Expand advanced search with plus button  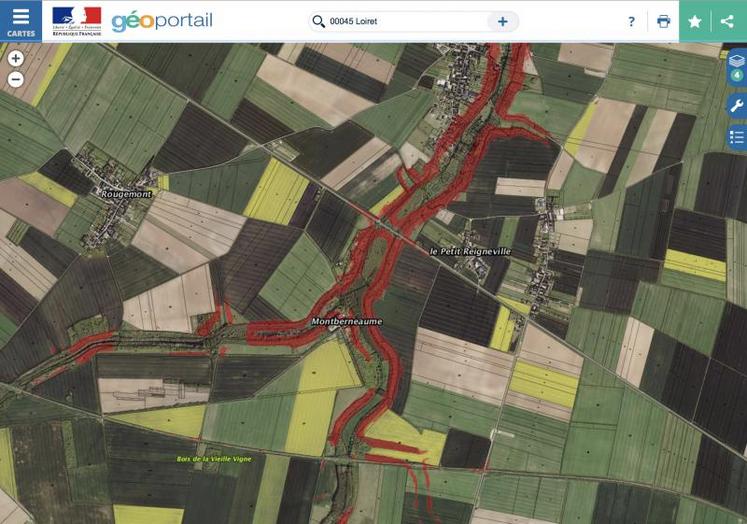[502, 21]
